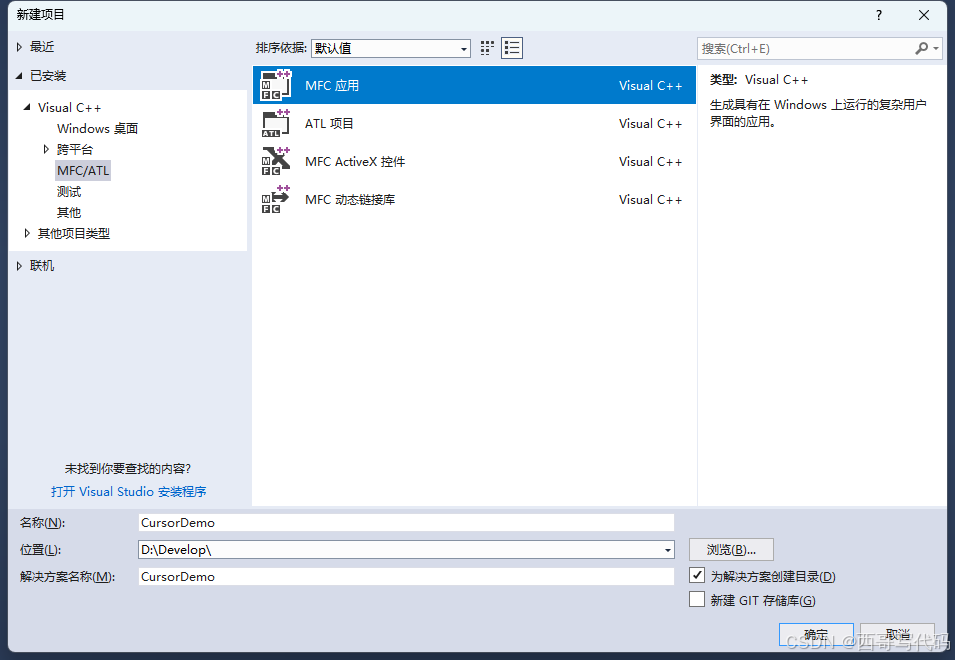Switch to medium icons list view

pos(512,48)
